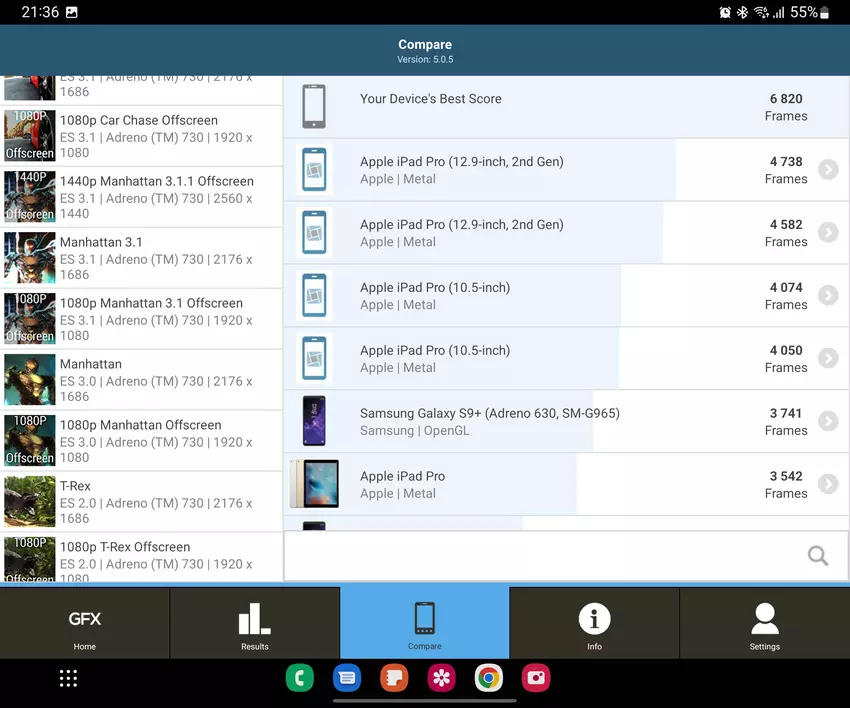850x708 pixels.
Task: Open the blue Messages app
Action: (347, 678)
